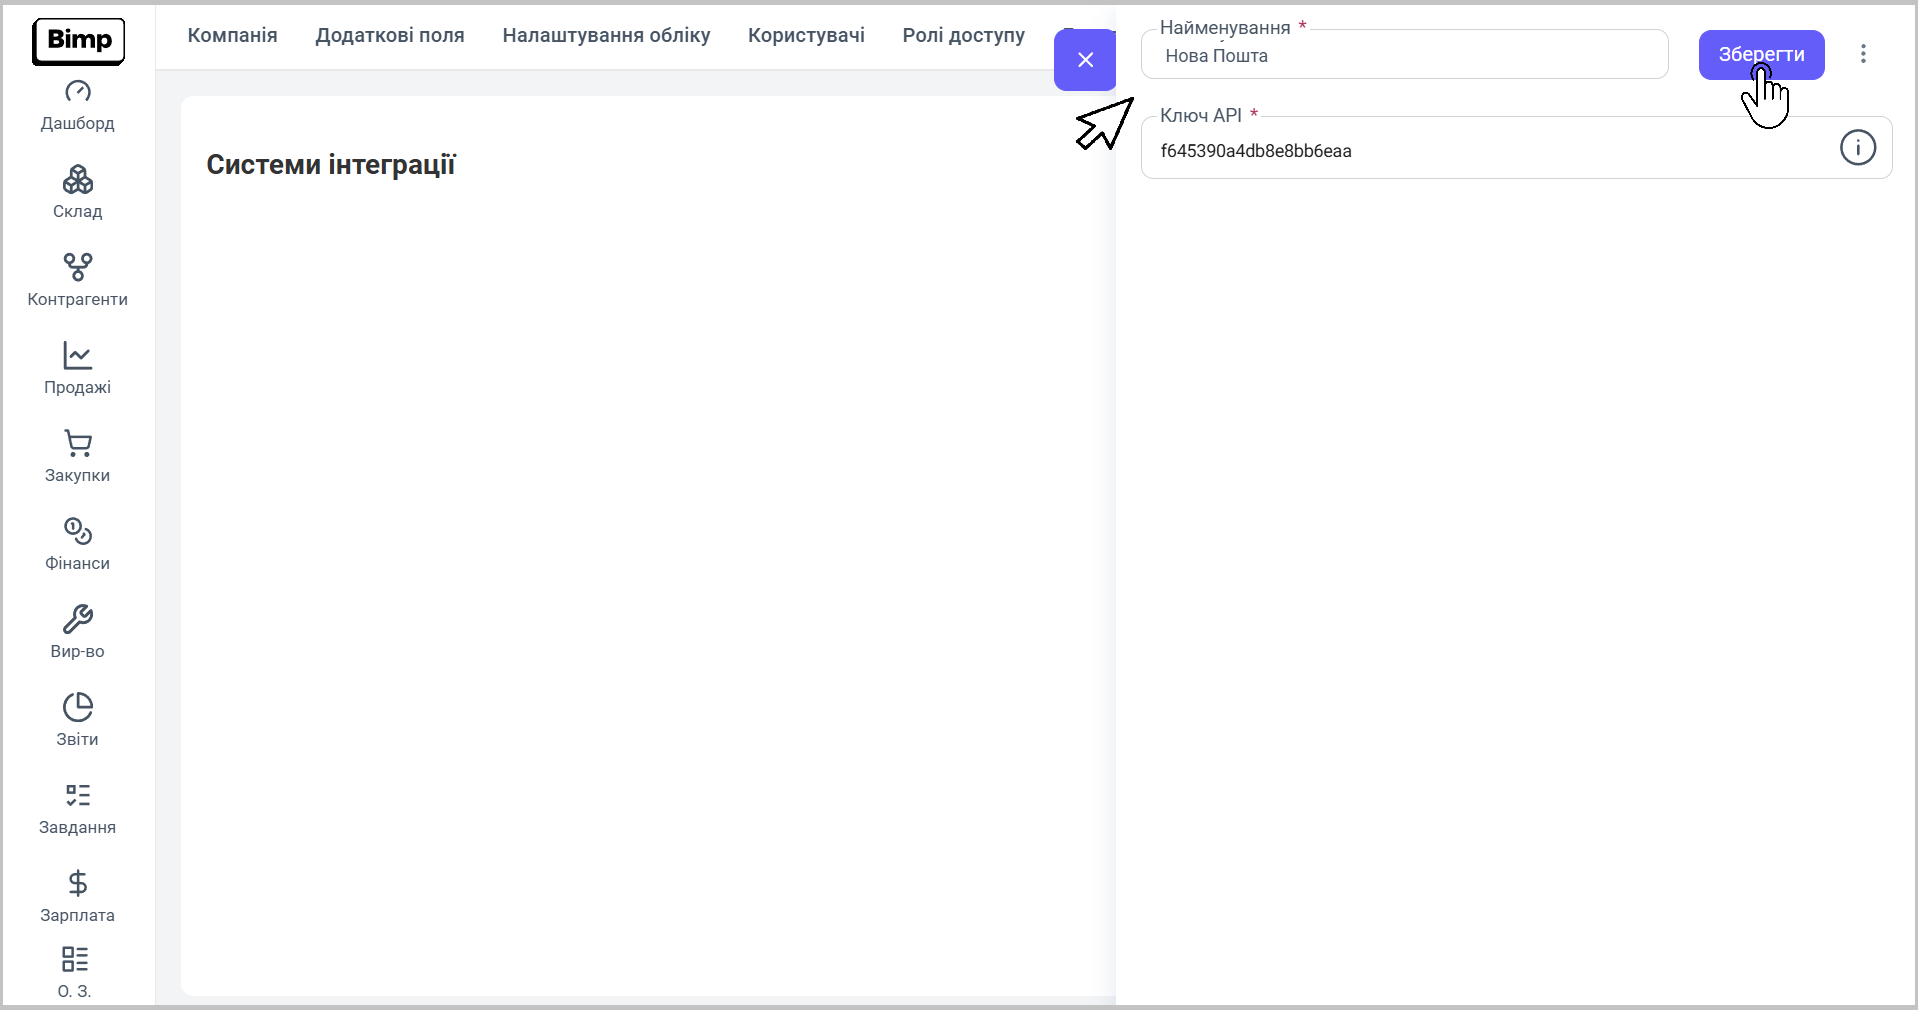
Task: Navigate to Фінанси coins icon
Action: [77, 531]
